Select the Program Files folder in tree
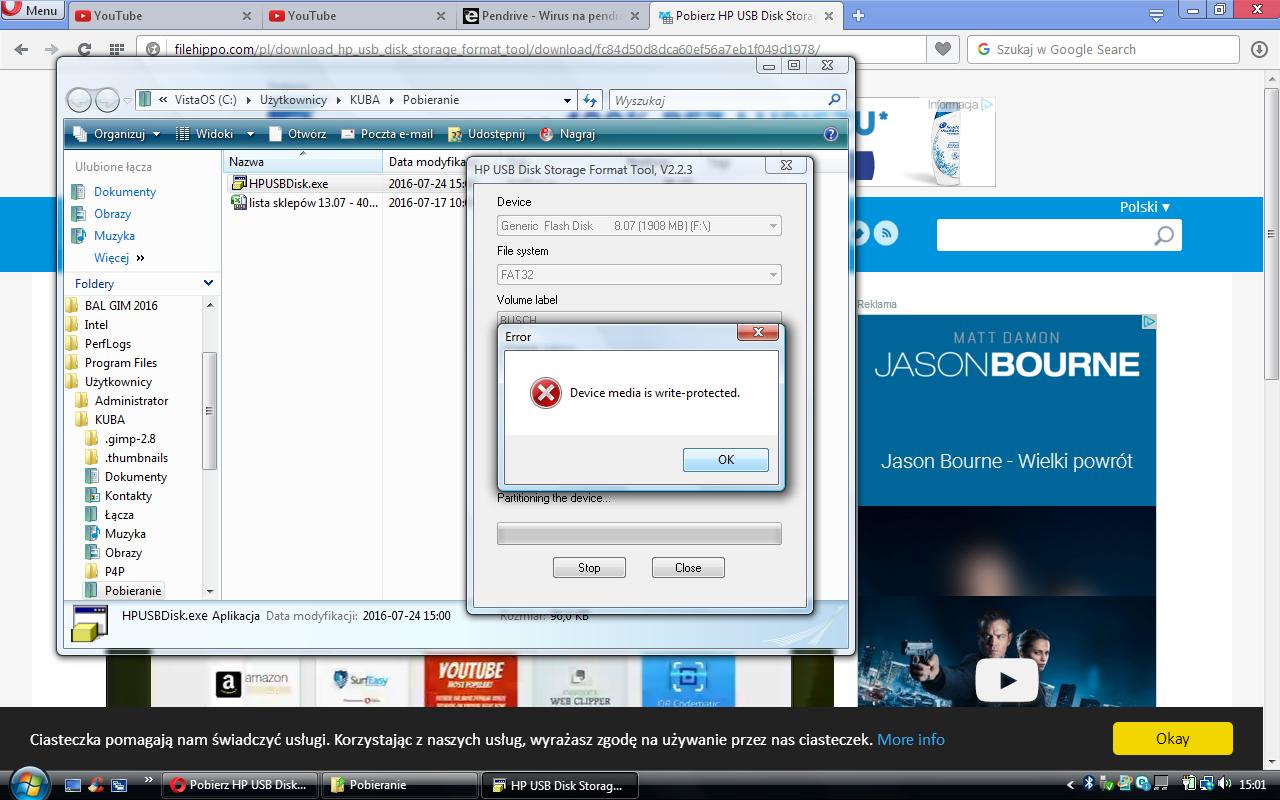 [x=121, y=363]
